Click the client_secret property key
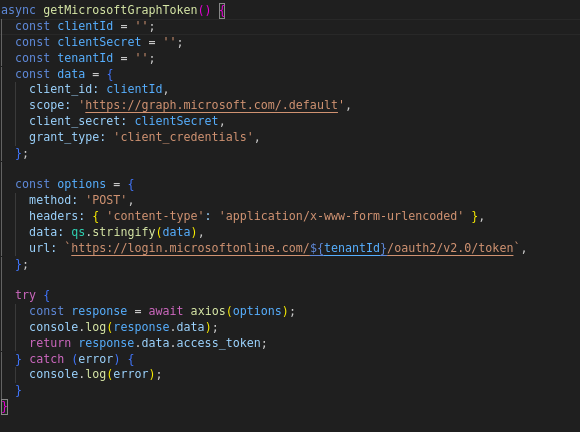Screen dimensions: 580x432 pyautogui.click(x=74, y=121)
